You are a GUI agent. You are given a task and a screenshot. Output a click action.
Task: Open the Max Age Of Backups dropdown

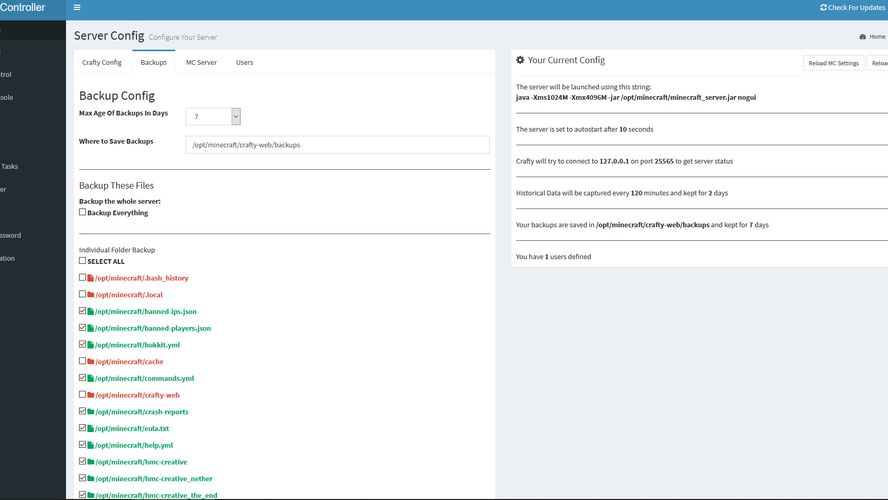point(213,117)
